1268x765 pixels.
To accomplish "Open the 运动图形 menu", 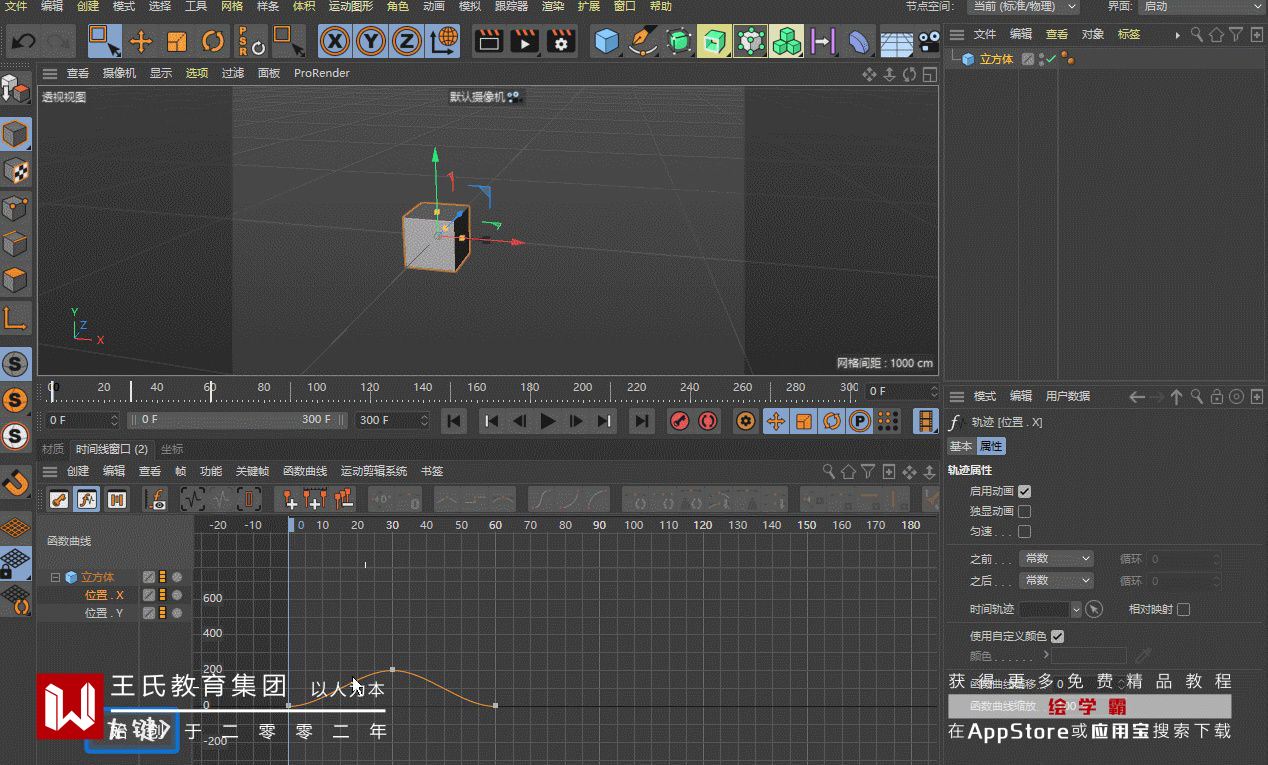I will tap(350, 6).
